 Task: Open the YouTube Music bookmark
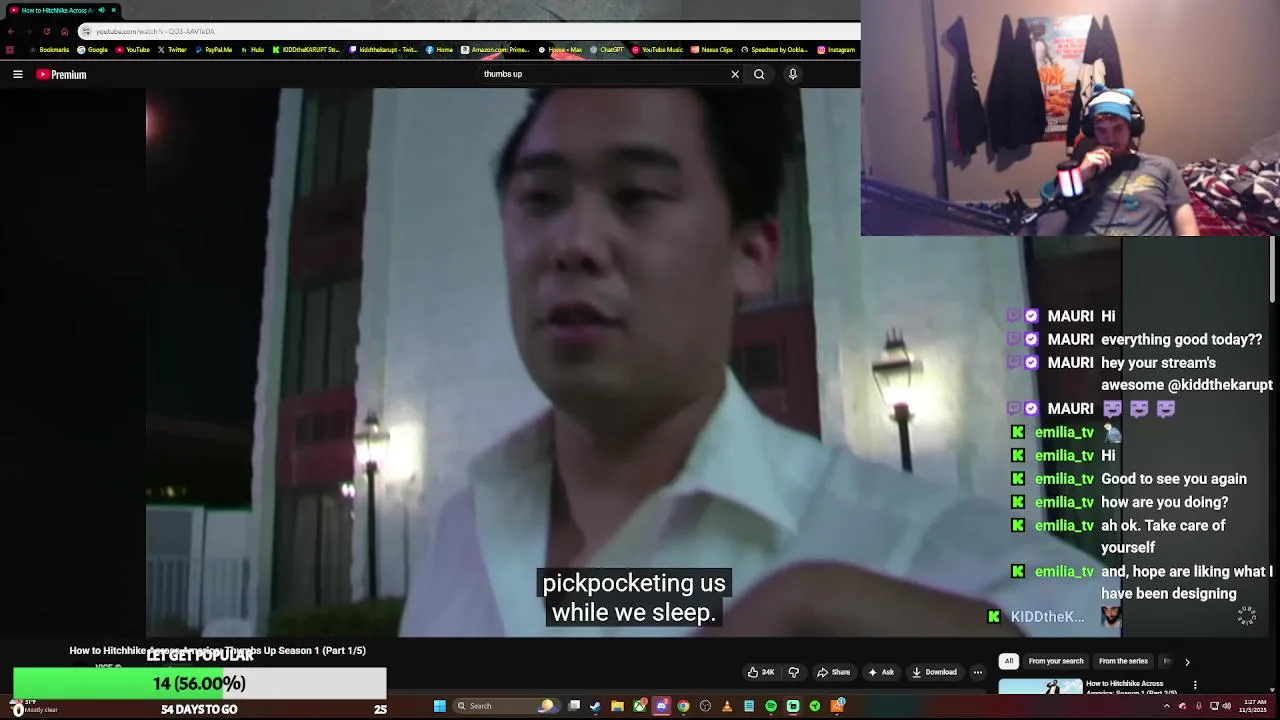click(x=657, y=50)
